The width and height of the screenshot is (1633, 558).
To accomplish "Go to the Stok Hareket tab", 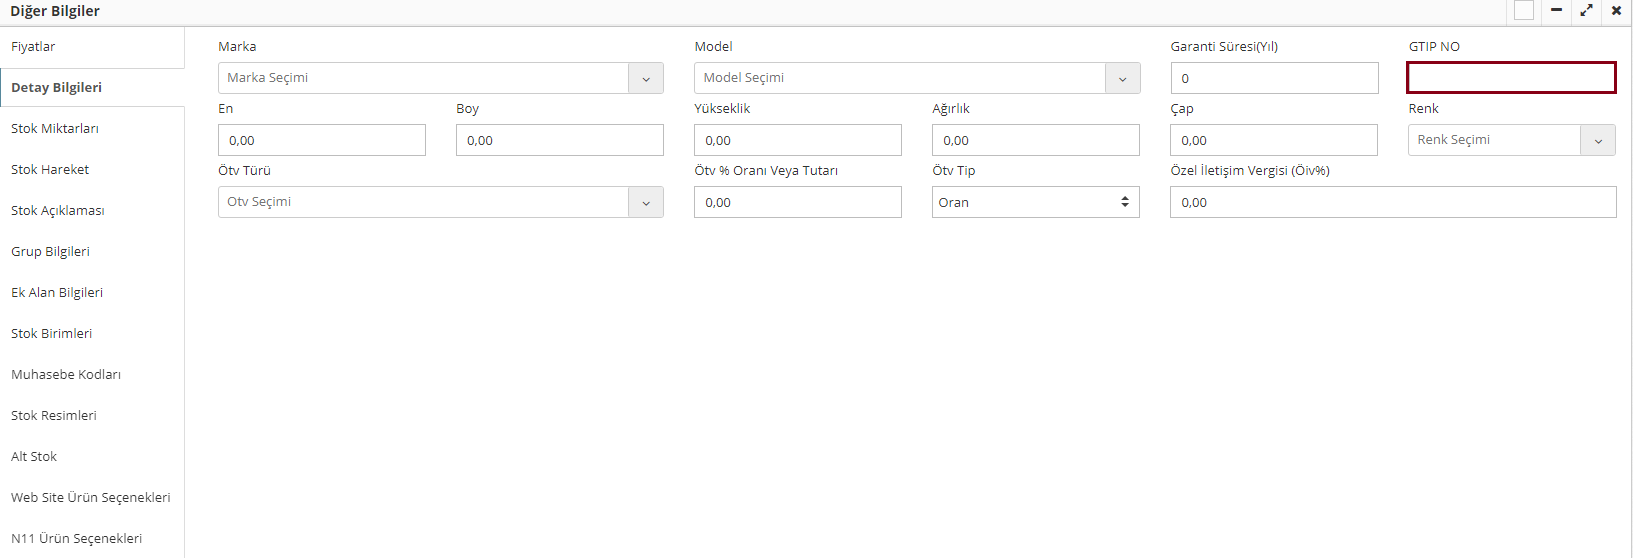I will pos(50,170).
